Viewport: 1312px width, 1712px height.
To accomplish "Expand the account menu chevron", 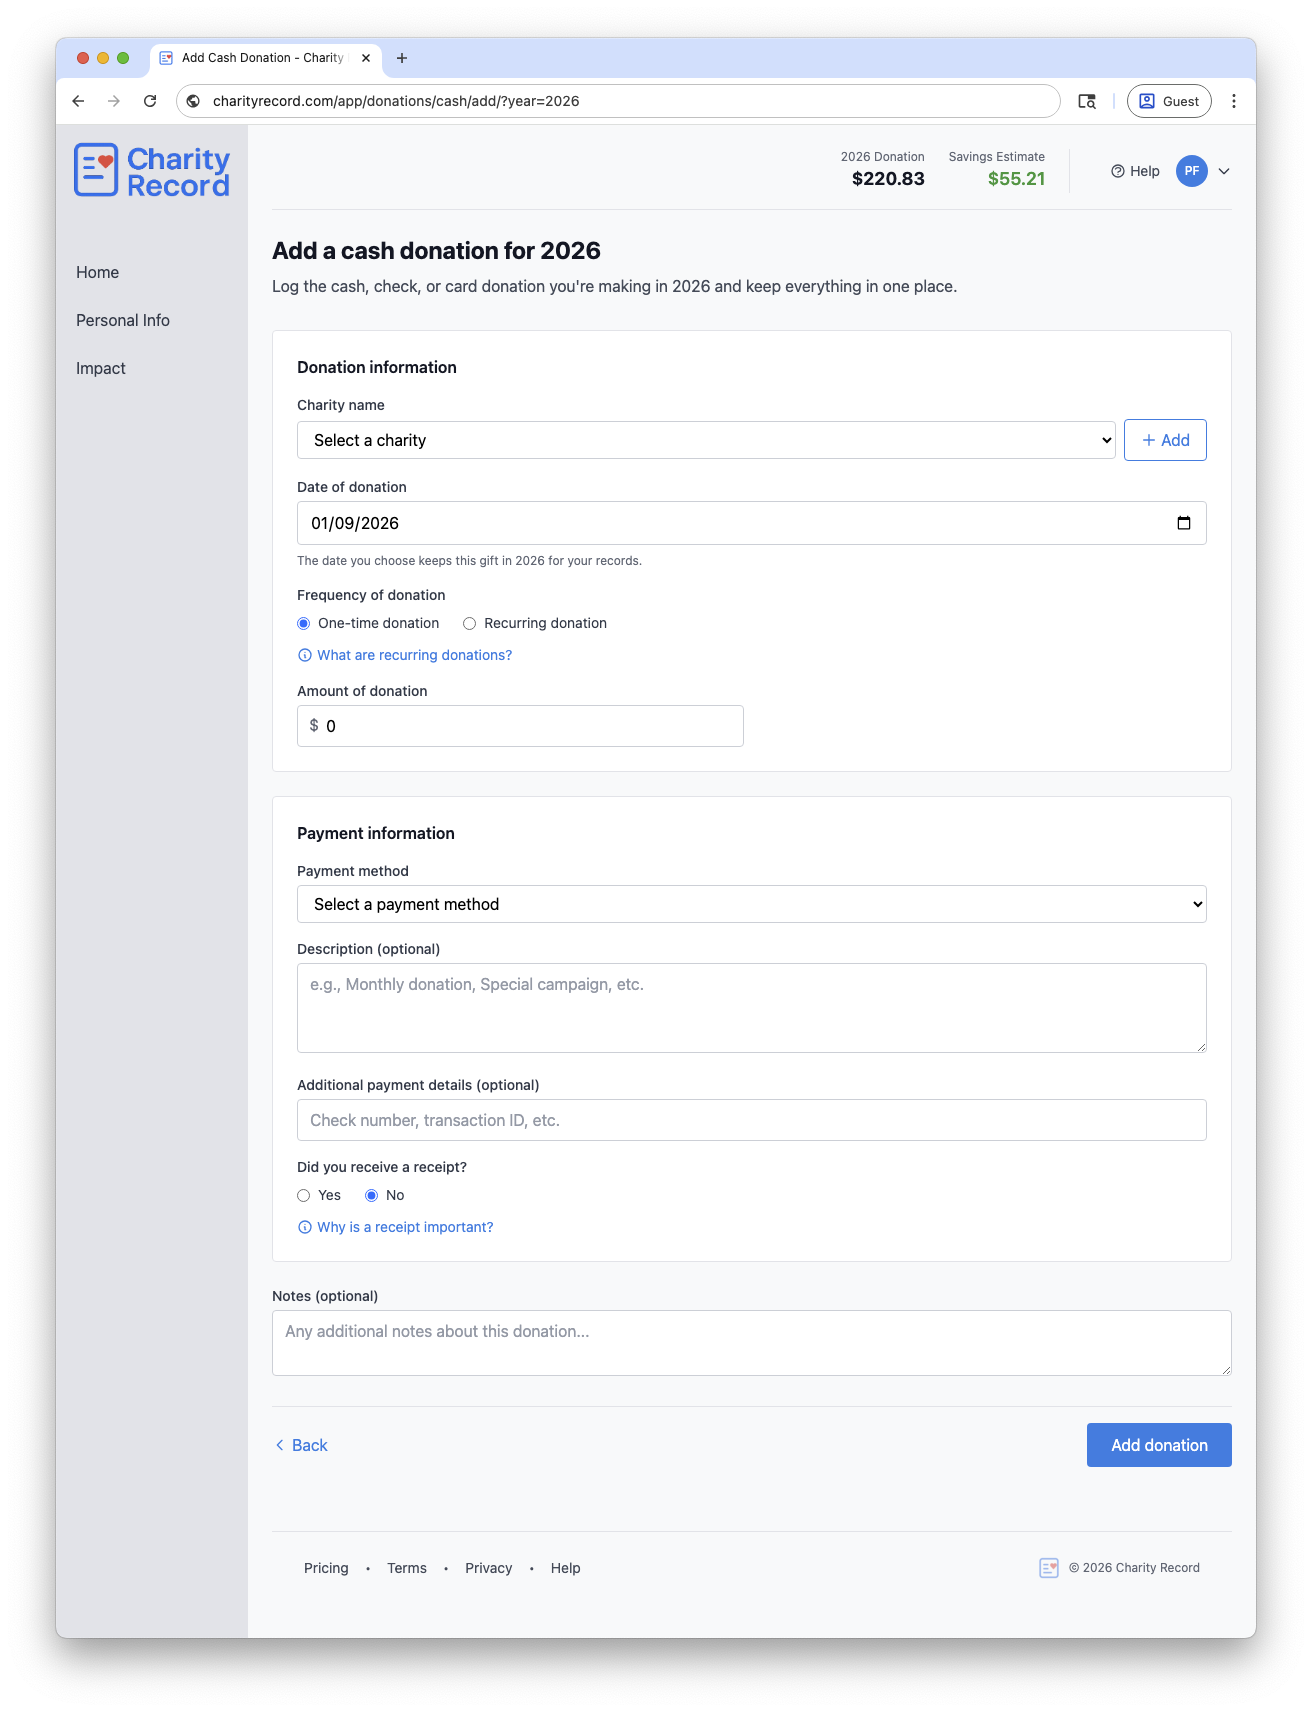I will pos(1224,171).
